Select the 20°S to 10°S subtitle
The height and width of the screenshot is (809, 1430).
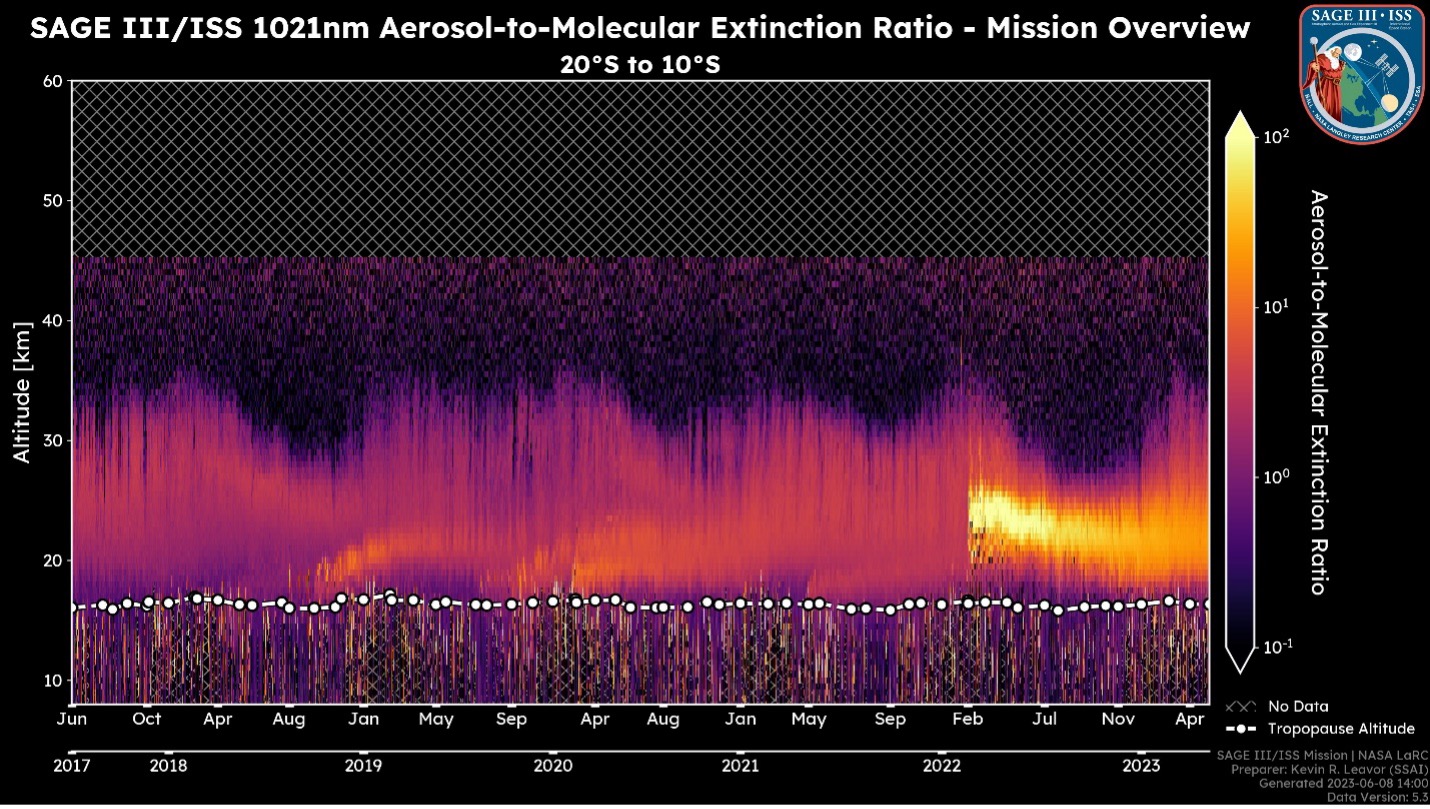click(x=640, y=64)
